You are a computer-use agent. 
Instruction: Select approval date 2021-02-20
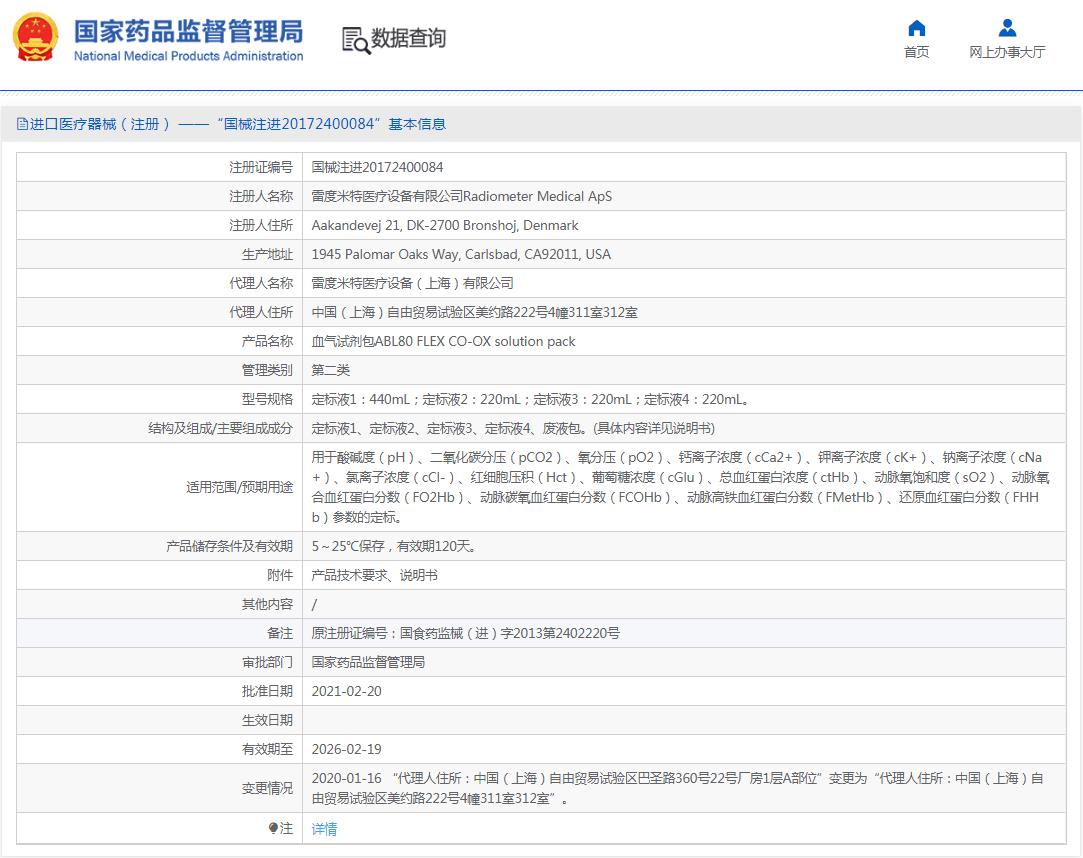(x=346, y=692)
